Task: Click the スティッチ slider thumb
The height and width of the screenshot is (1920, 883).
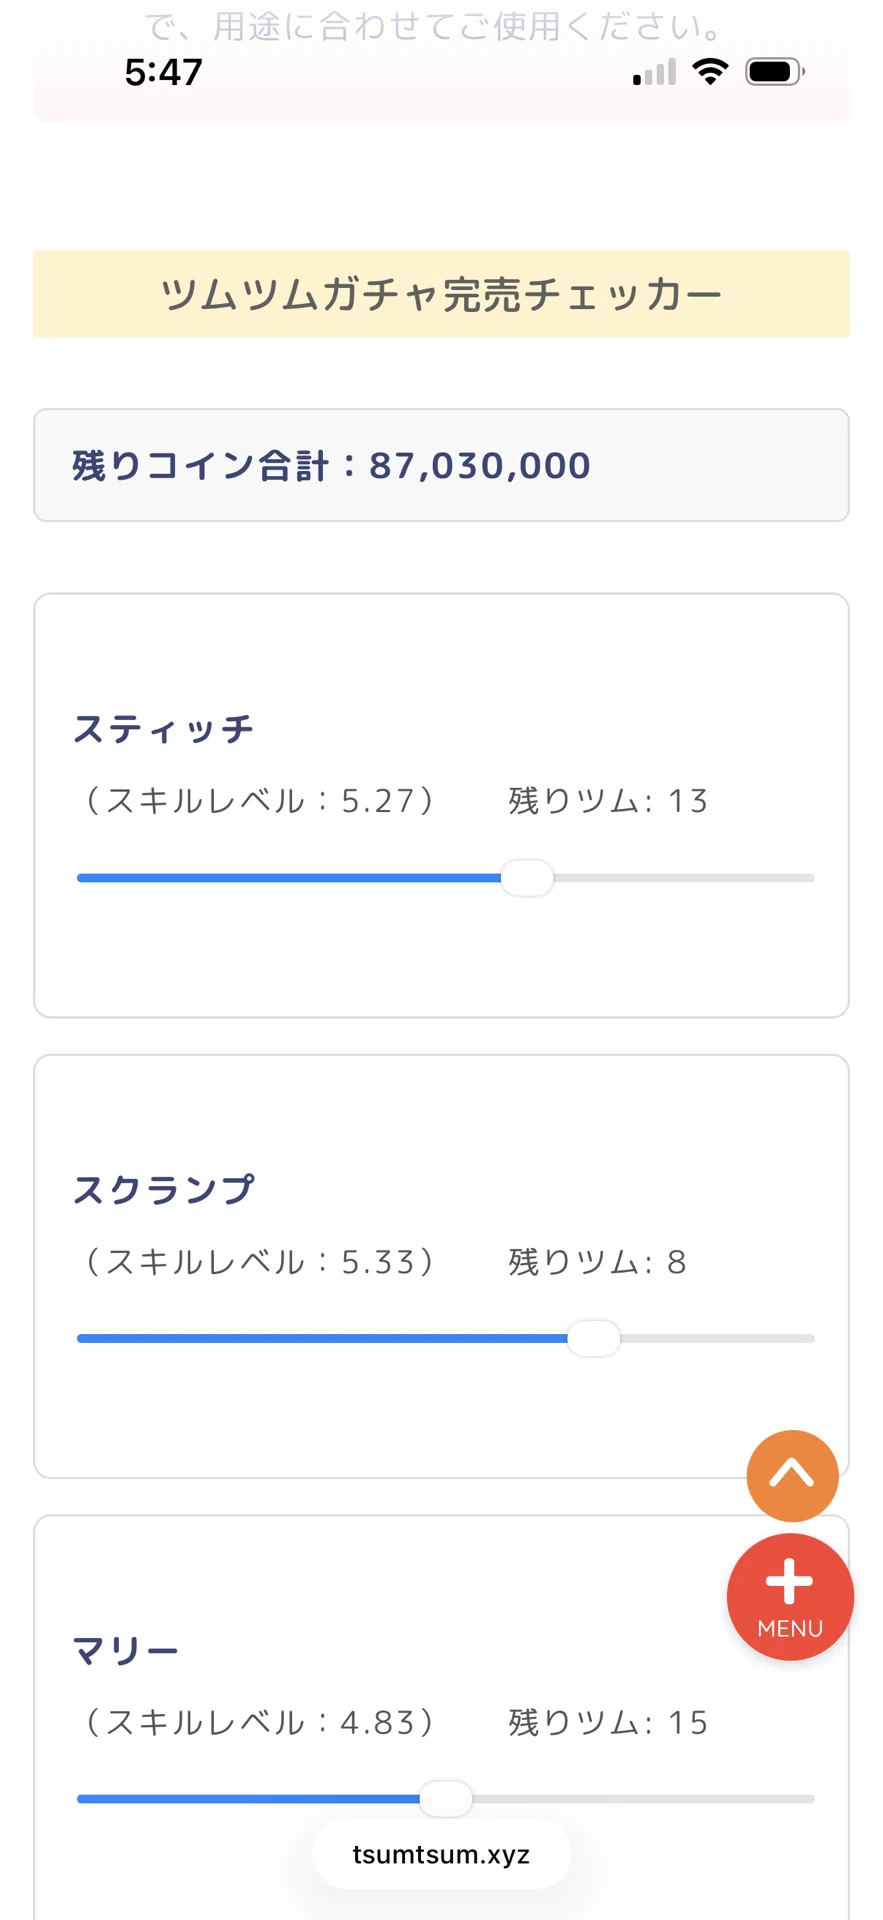Action: 527,878
